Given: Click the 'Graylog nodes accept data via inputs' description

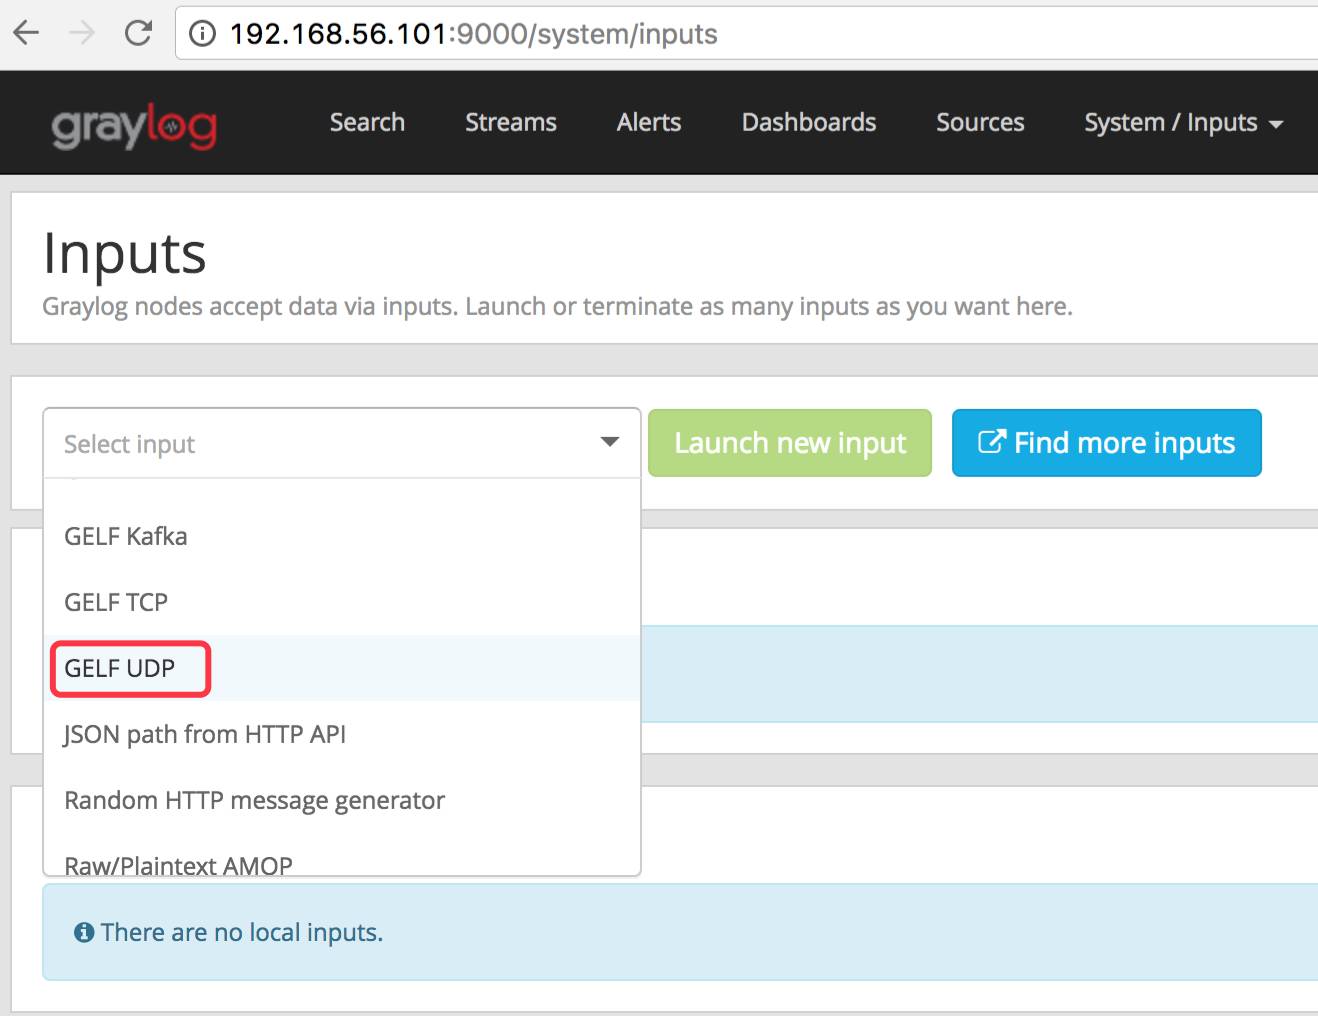Looking at the screenshot, I should [557, 306].
